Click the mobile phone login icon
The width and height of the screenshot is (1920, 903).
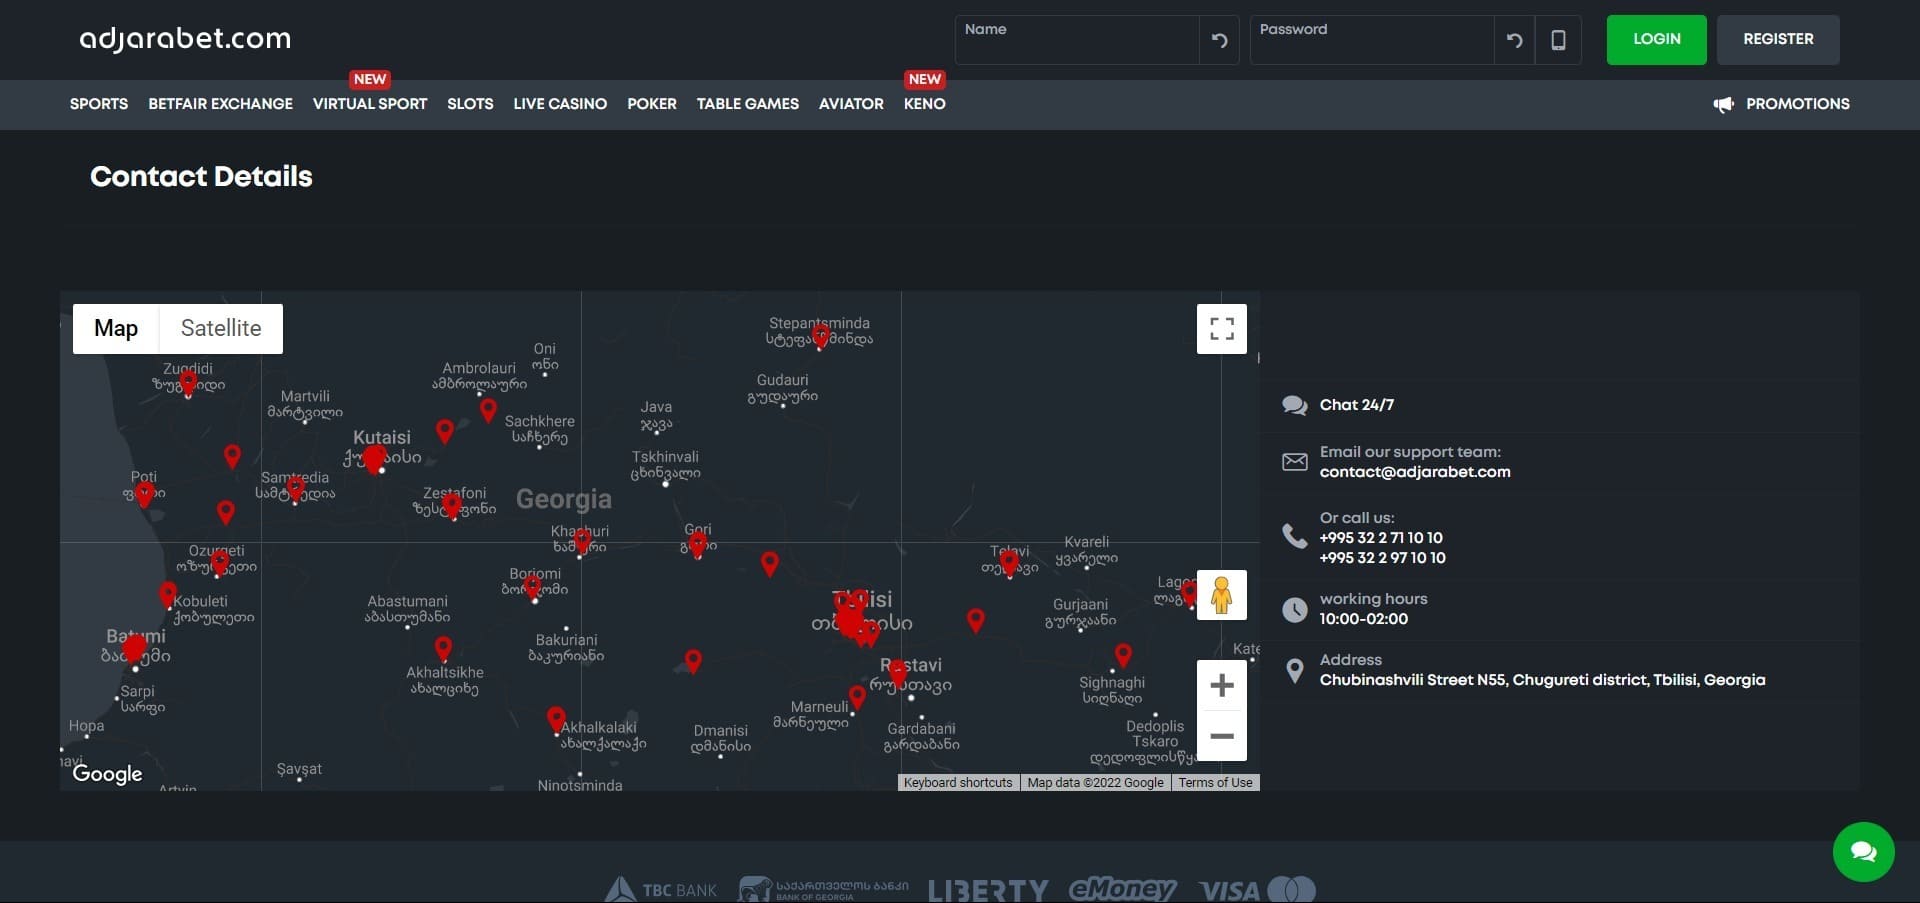pos(1558,40)
